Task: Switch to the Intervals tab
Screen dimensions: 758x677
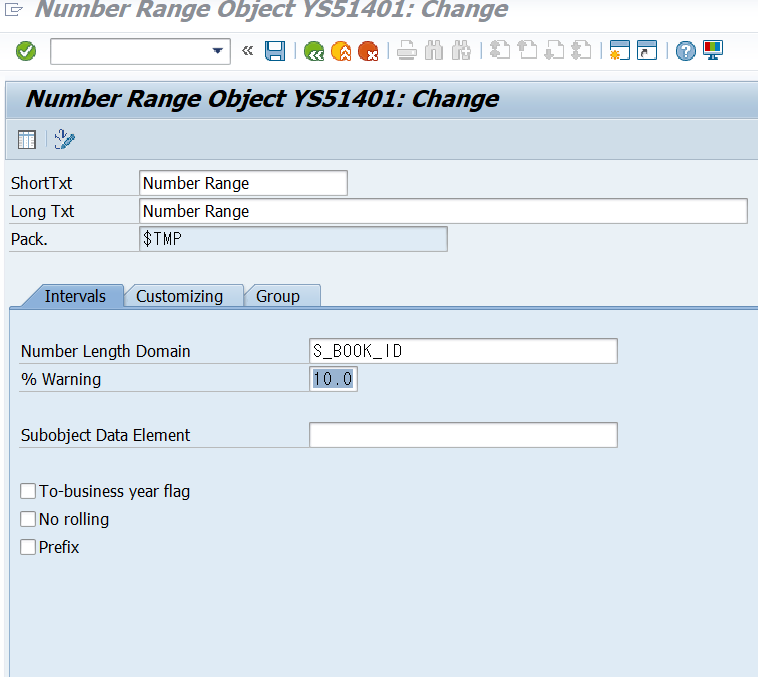Action: [x=75, y=296]
